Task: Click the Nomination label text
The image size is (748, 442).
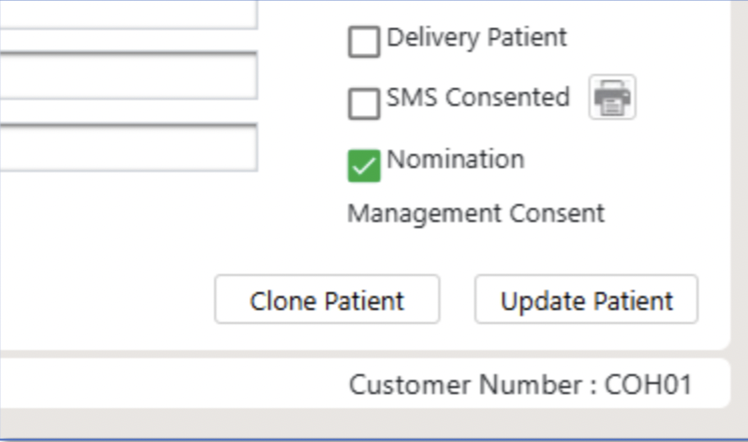Action: [455, 159]
